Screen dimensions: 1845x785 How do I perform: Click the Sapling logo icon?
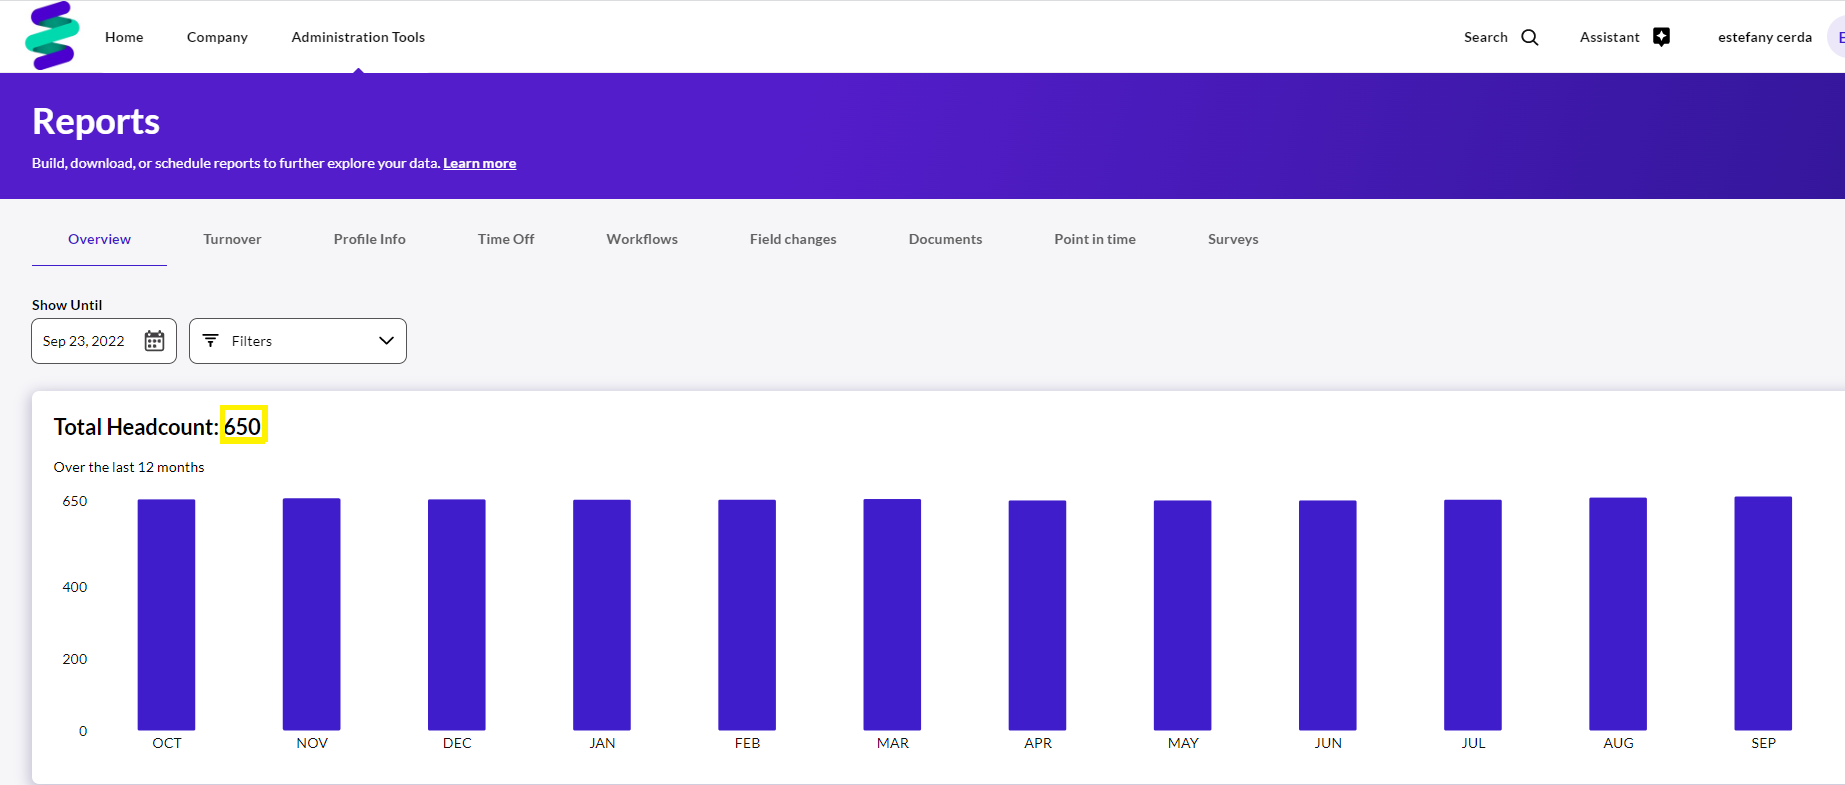(52, 36)
